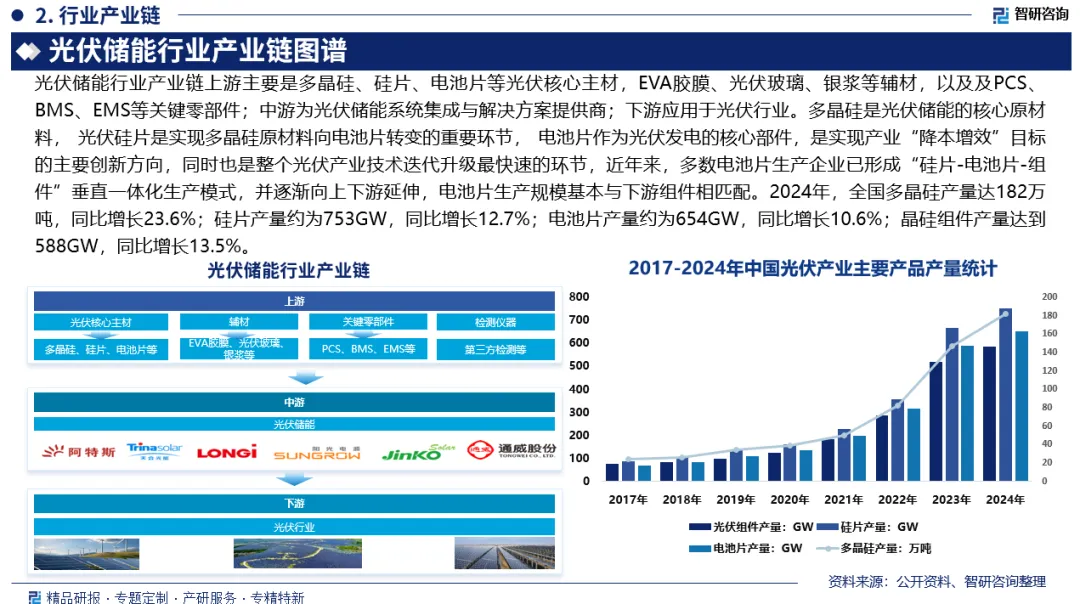This screenshot has width=1080, height=604.
Task: Click the footer logo before 精品研报
Action: tap(34, 596)
